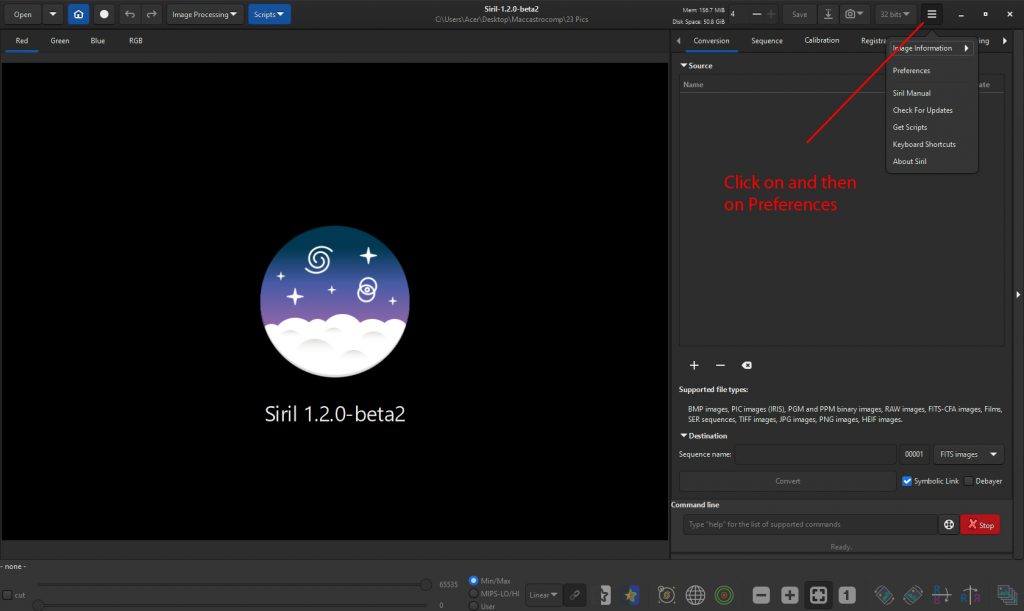Click the Convert button
Viewport: 1024px width, 611px height.
[x=788, y=481]
